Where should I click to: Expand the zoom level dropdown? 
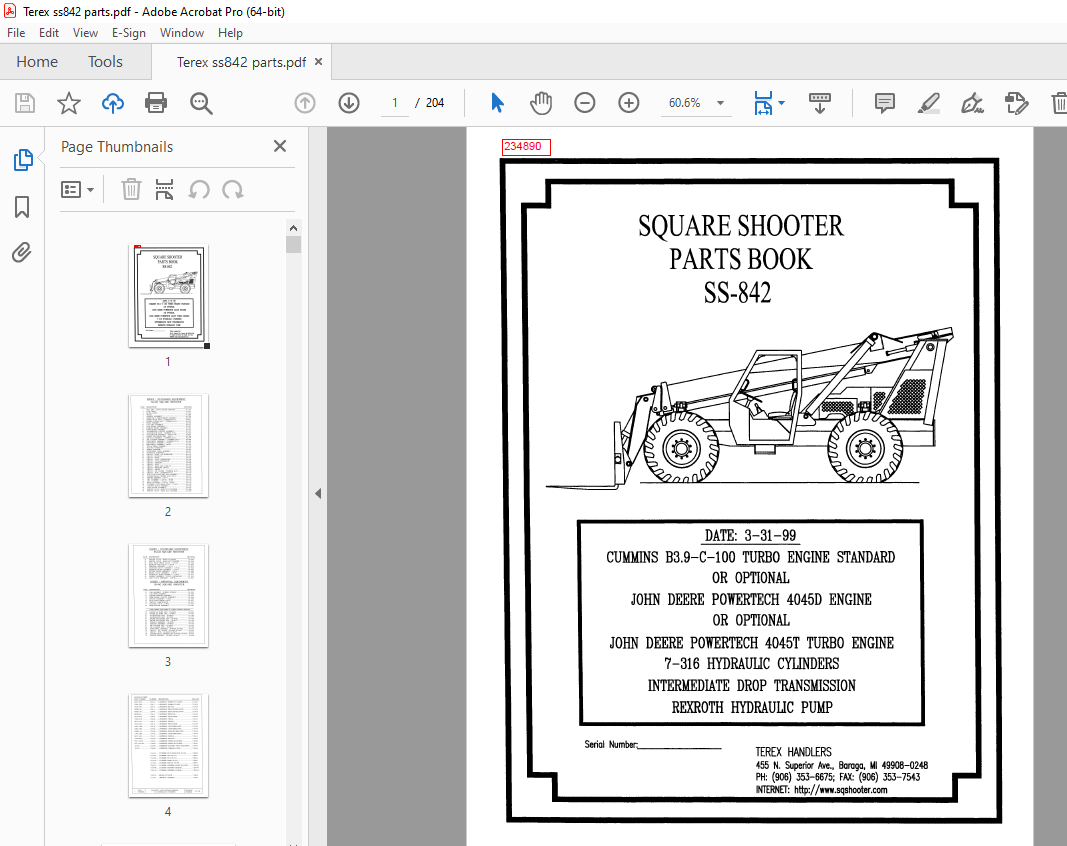[720, 103]
